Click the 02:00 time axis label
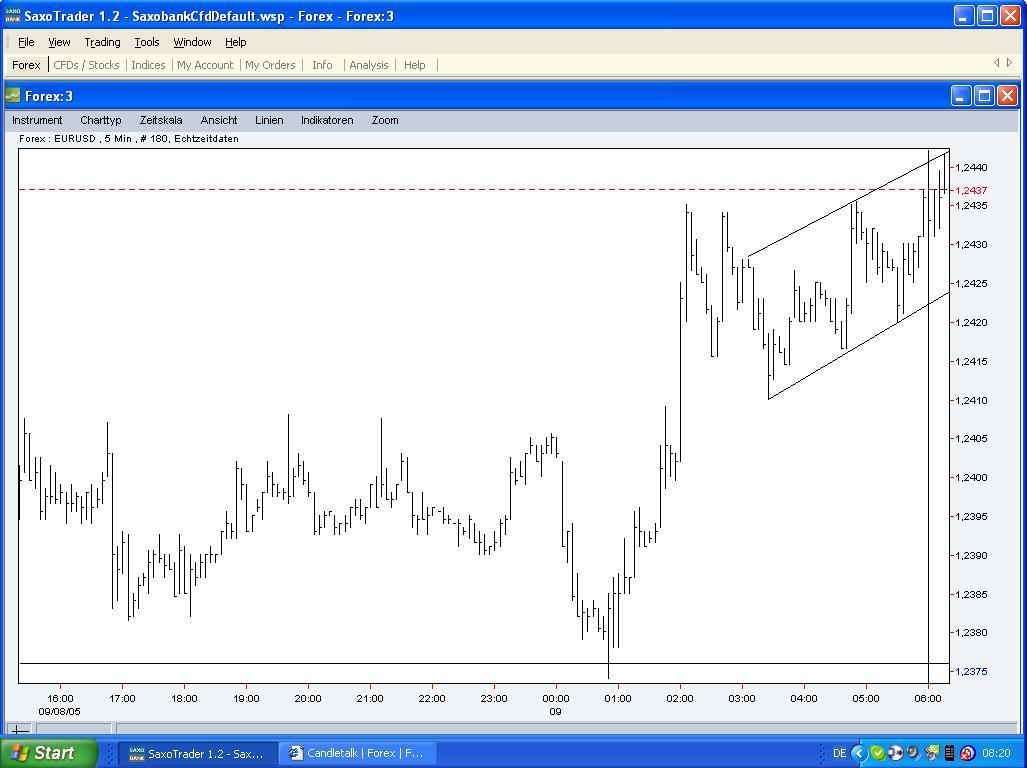Image resolution: width=1027 pixels, height=768 pixels. coord(680,699)
